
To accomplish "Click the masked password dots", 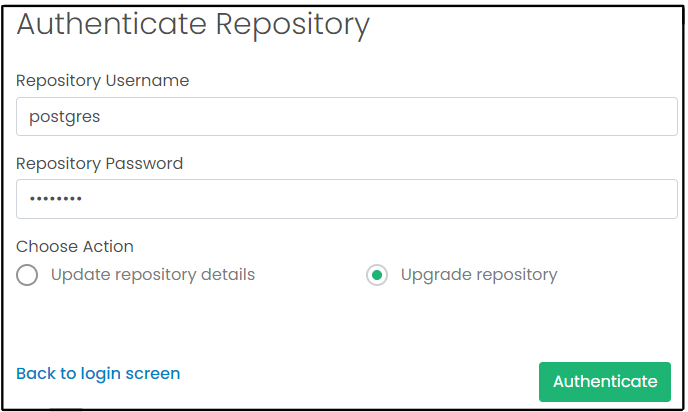I will pos(55,199).
